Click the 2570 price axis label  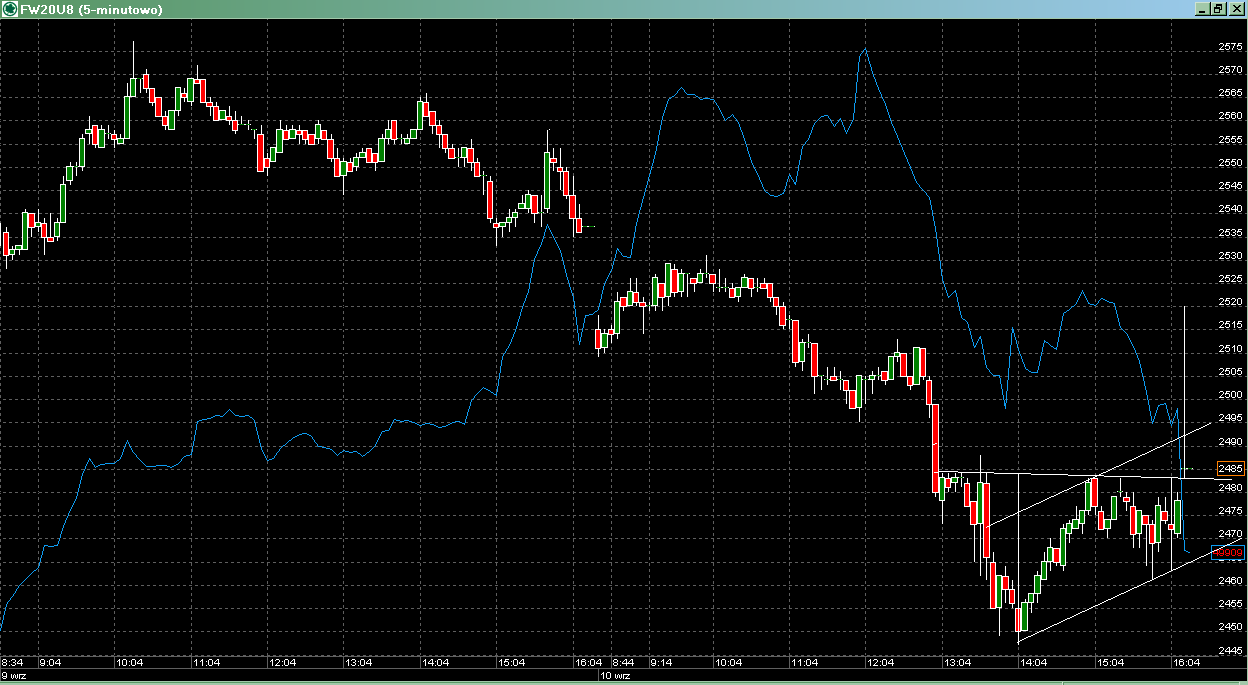click(x=1230, y=70)
